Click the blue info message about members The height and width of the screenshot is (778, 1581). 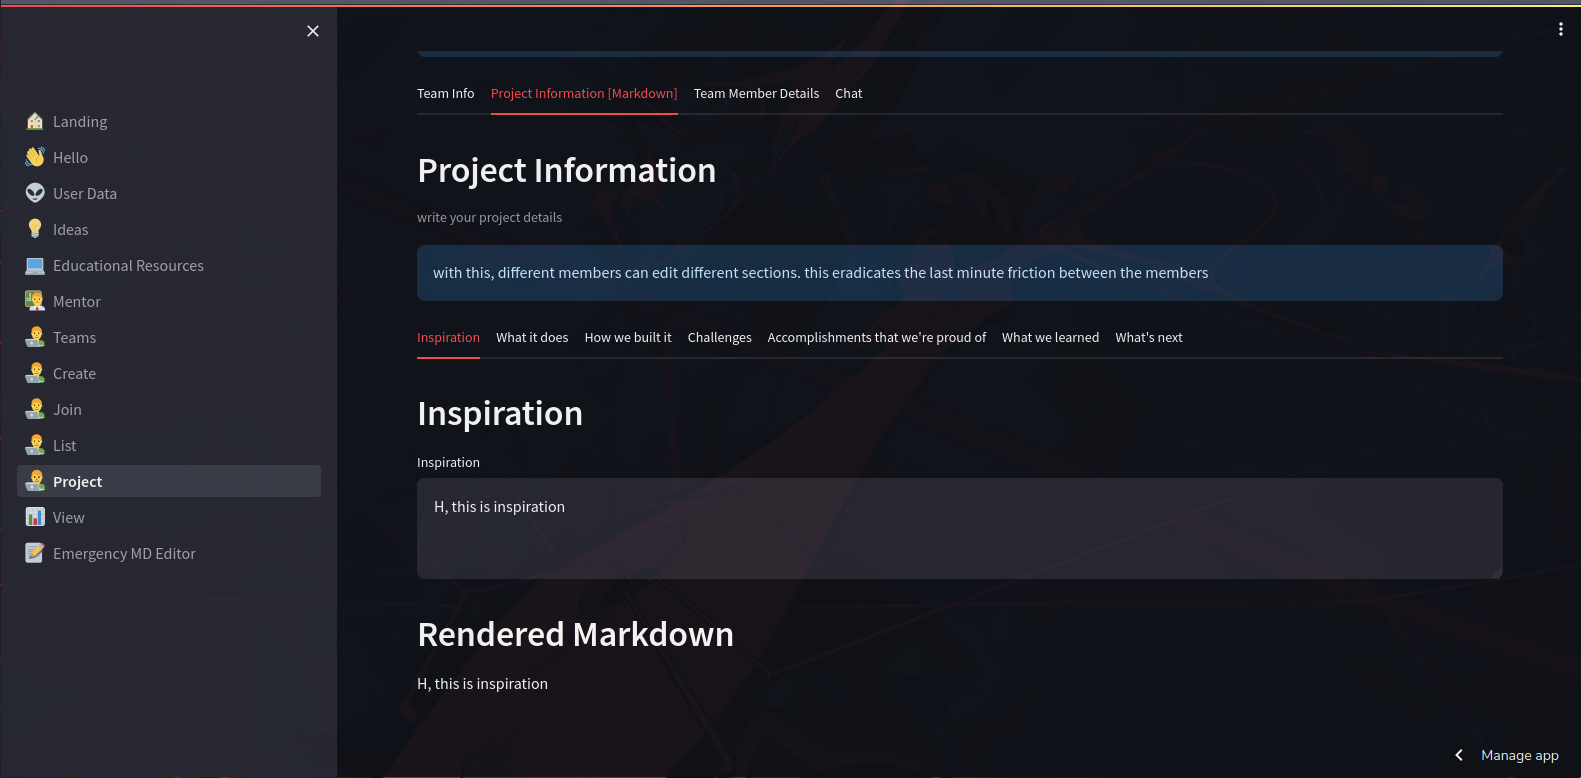point(959,273)
